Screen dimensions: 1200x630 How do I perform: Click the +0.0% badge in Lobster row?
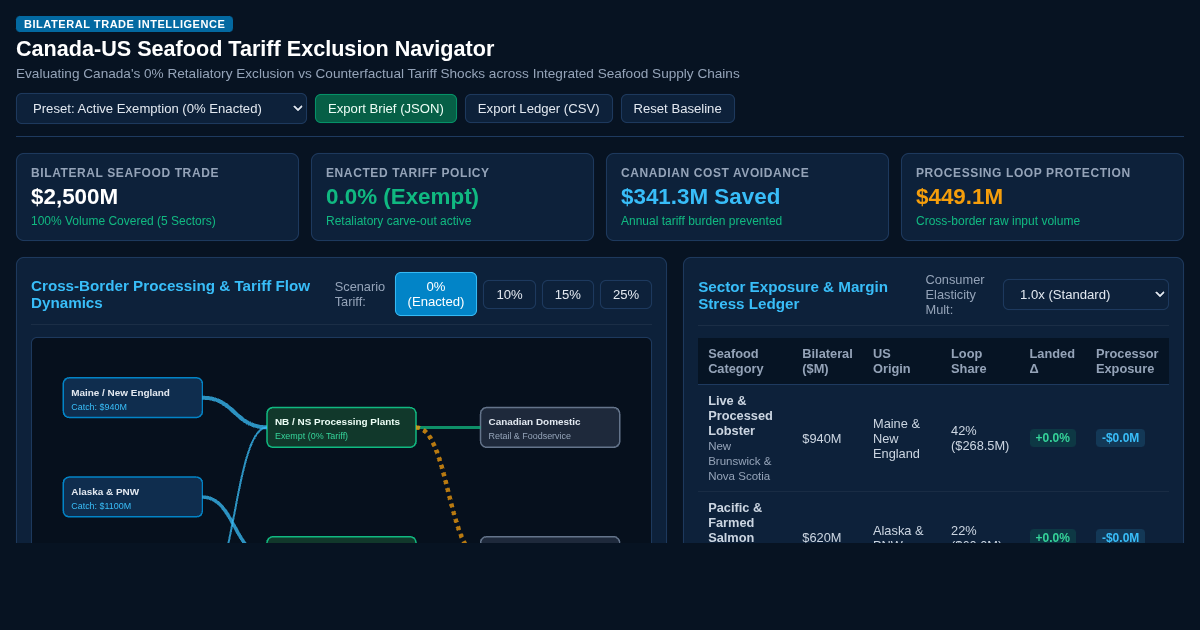(1052, 438)
